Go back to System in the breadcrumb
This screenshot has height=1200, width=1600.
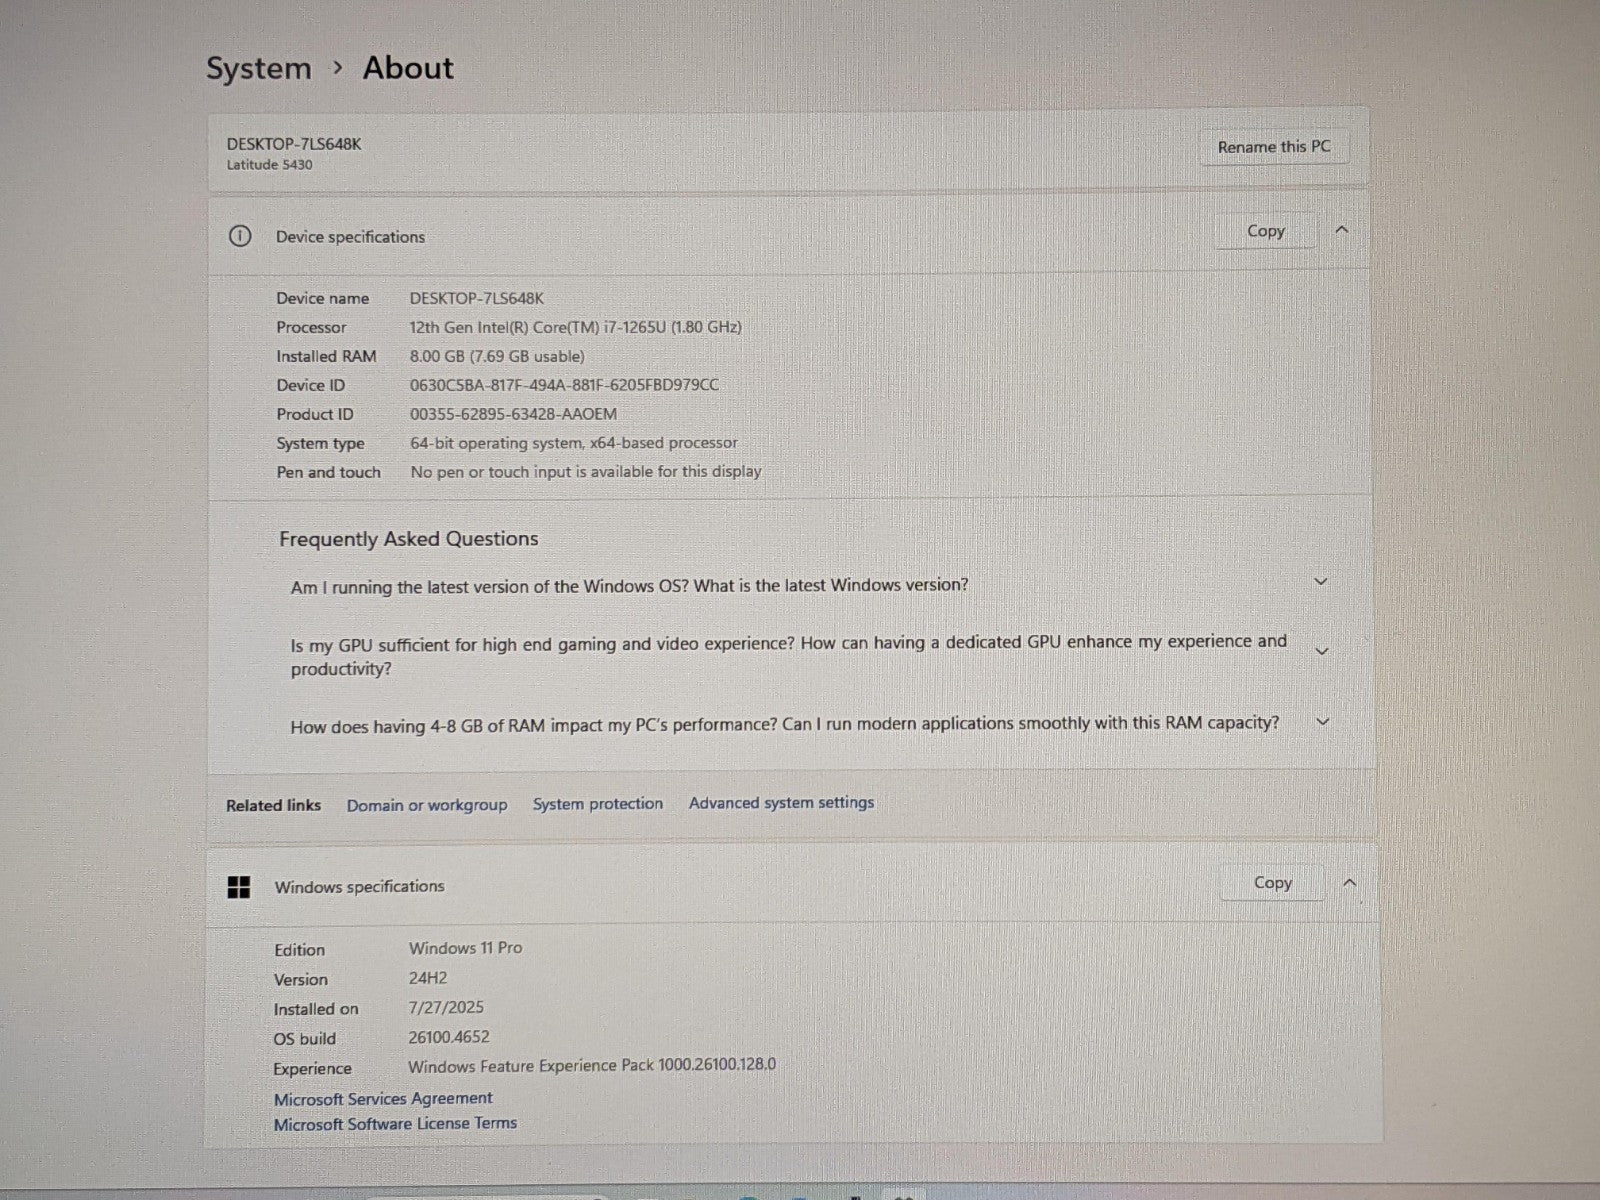pyautogui.click(x=259, y=68)
